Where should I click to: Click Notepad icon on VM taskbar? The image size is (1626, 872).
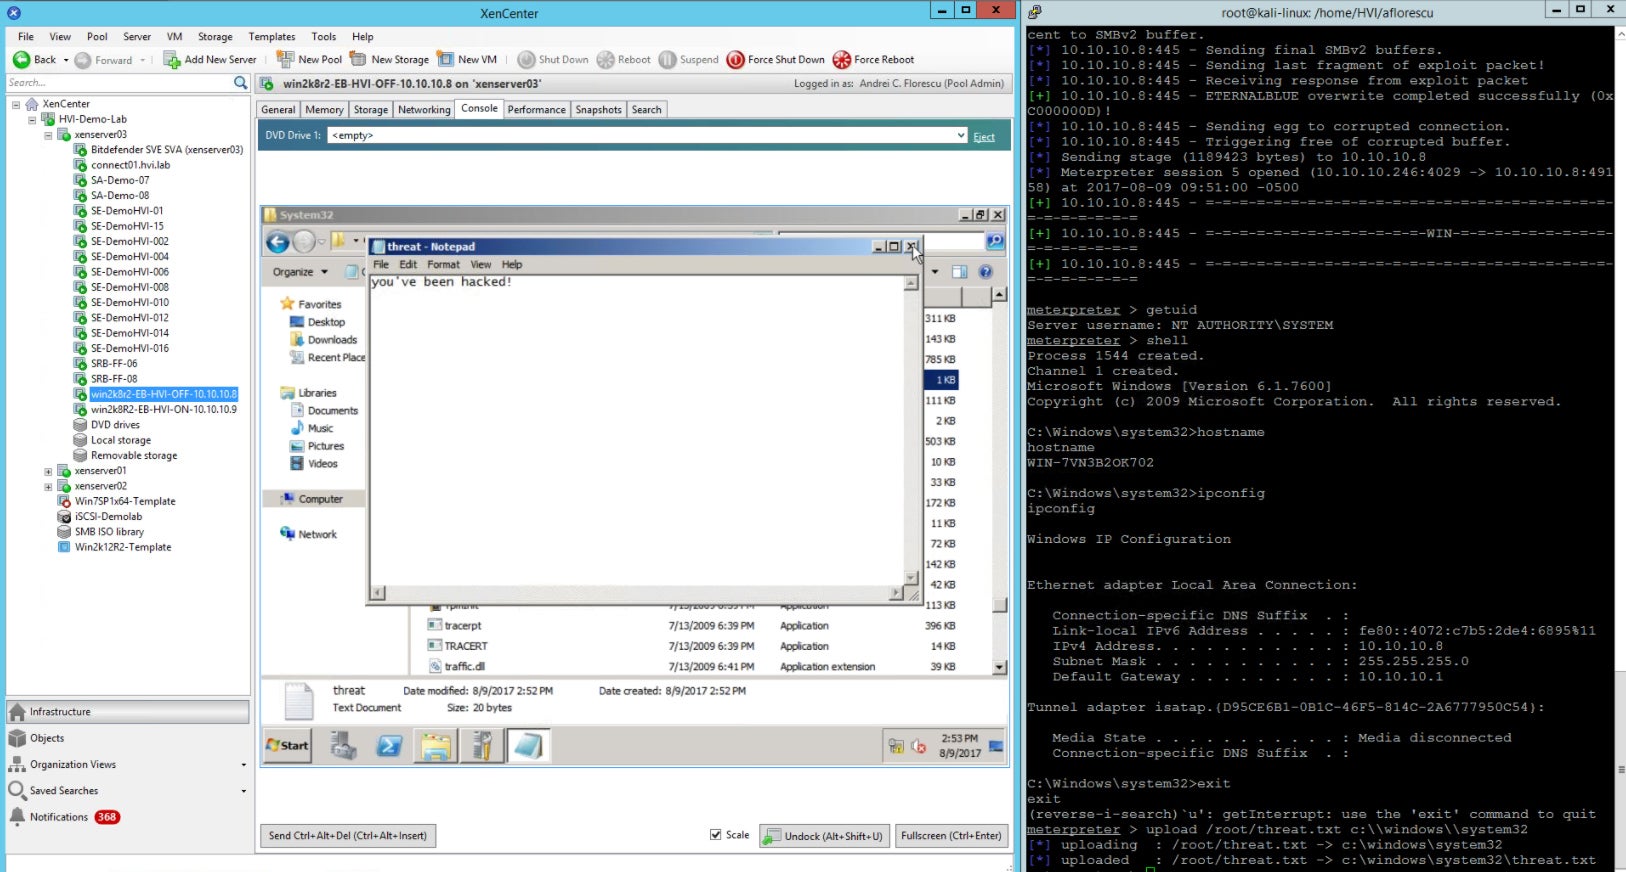pyautogui.click(x=527, y=746)
